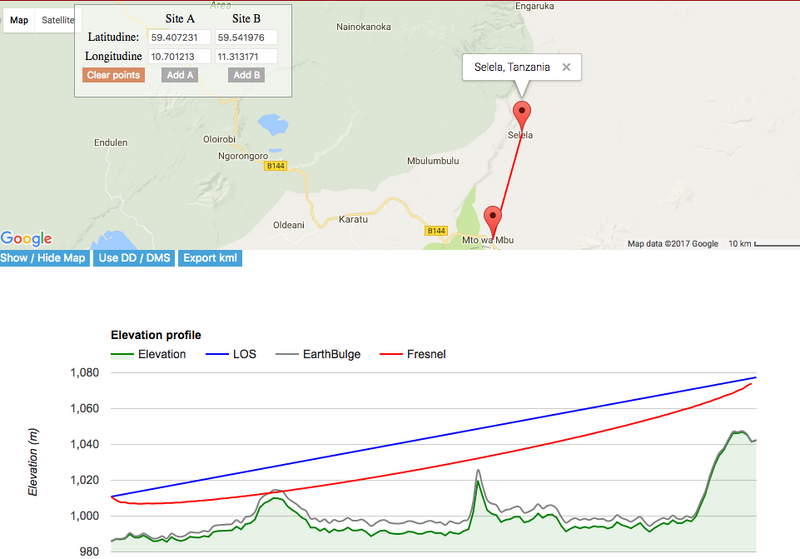Click the Add B button
The image size is (800, 559).
246,75
